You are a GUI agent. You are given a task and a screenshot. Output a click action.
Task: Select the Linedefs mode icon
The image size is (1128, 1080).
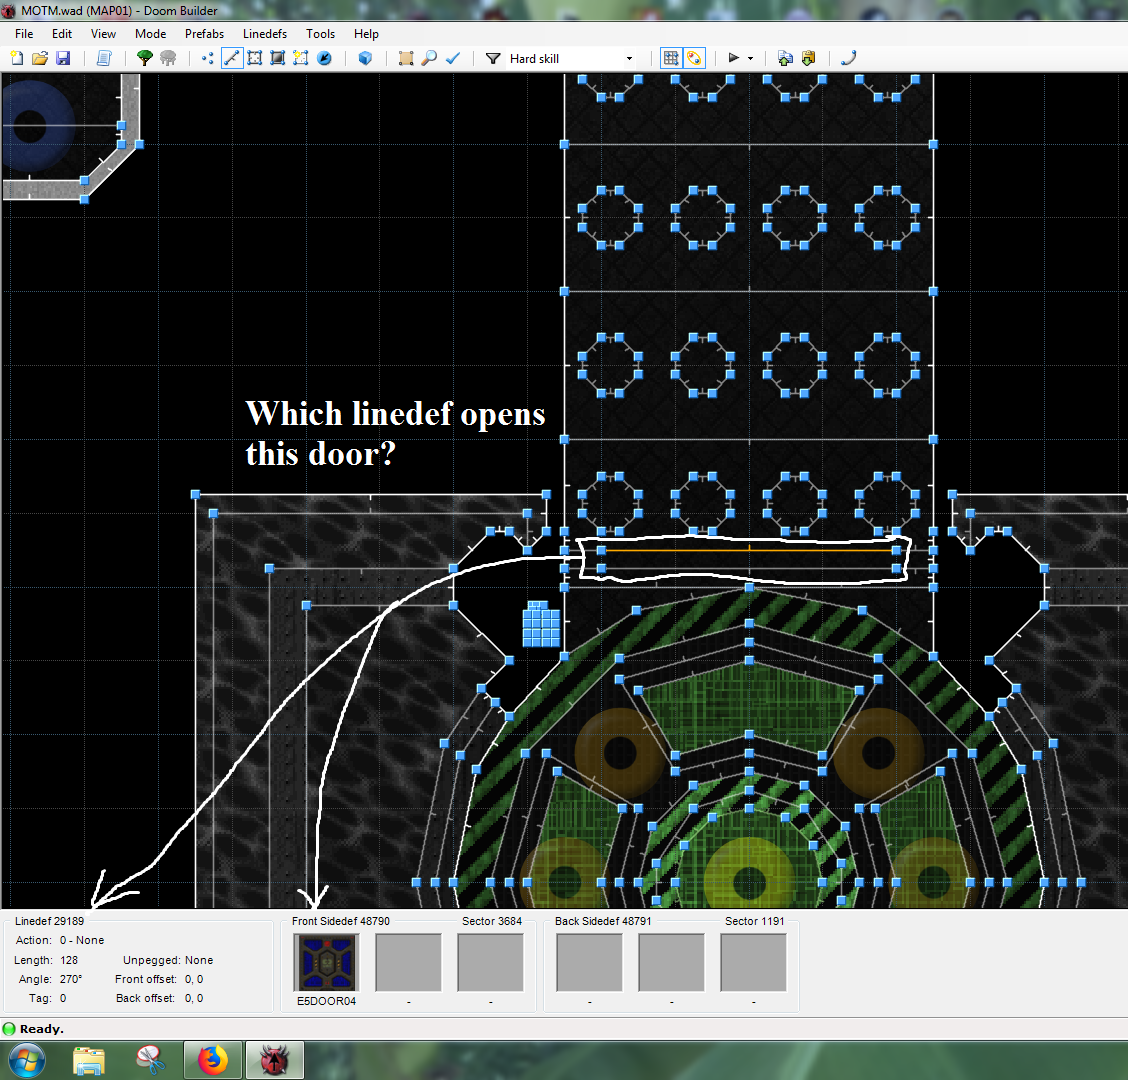click(231, 58)
